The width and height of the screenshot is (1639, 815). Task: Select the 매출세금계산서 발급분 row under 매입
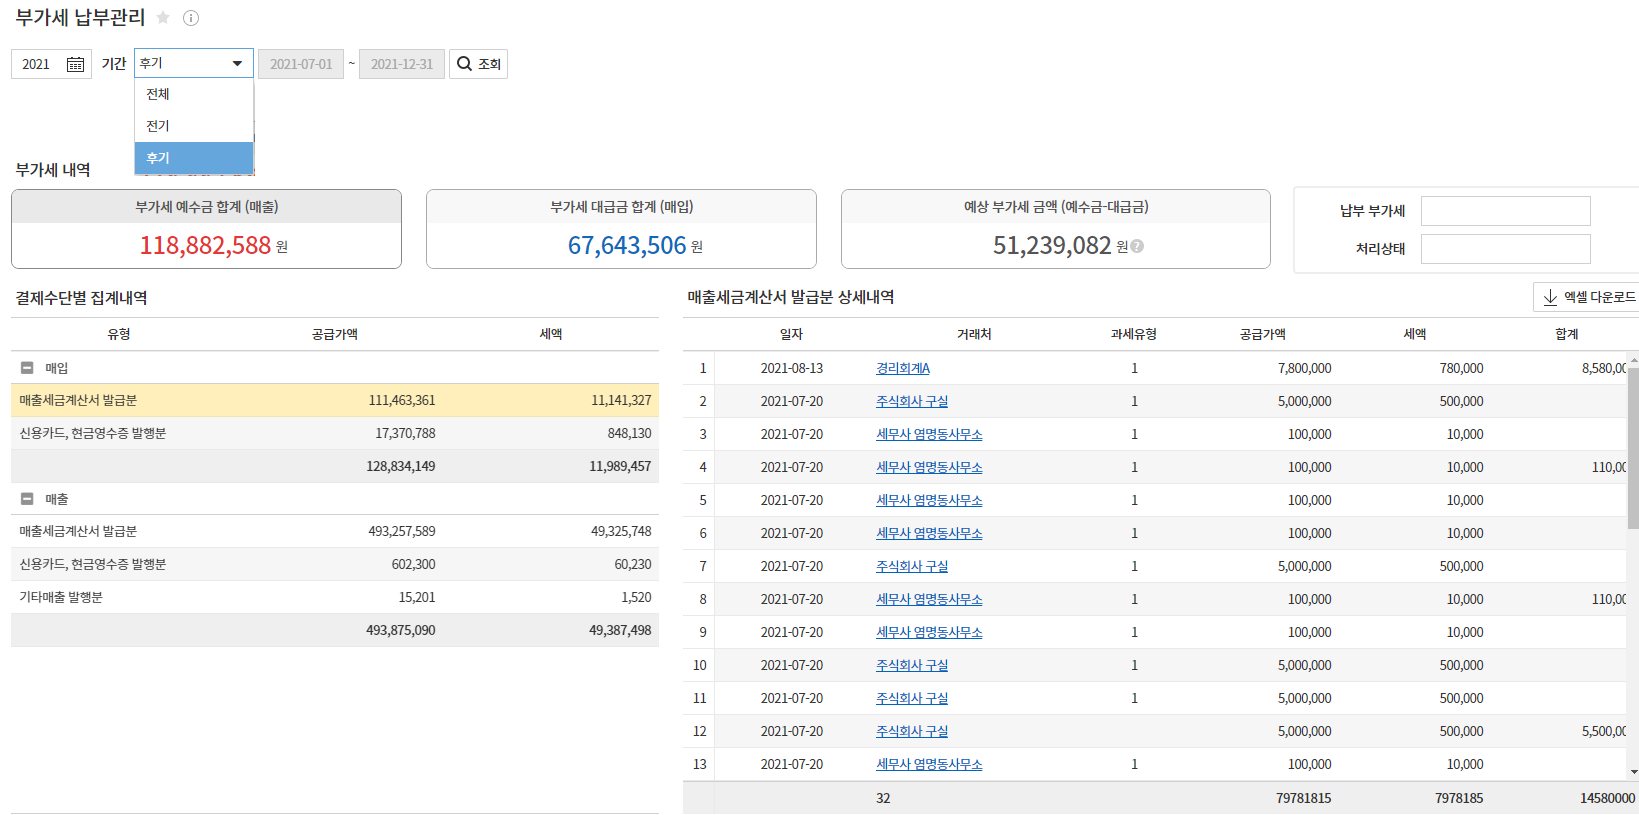coord(78,400)
